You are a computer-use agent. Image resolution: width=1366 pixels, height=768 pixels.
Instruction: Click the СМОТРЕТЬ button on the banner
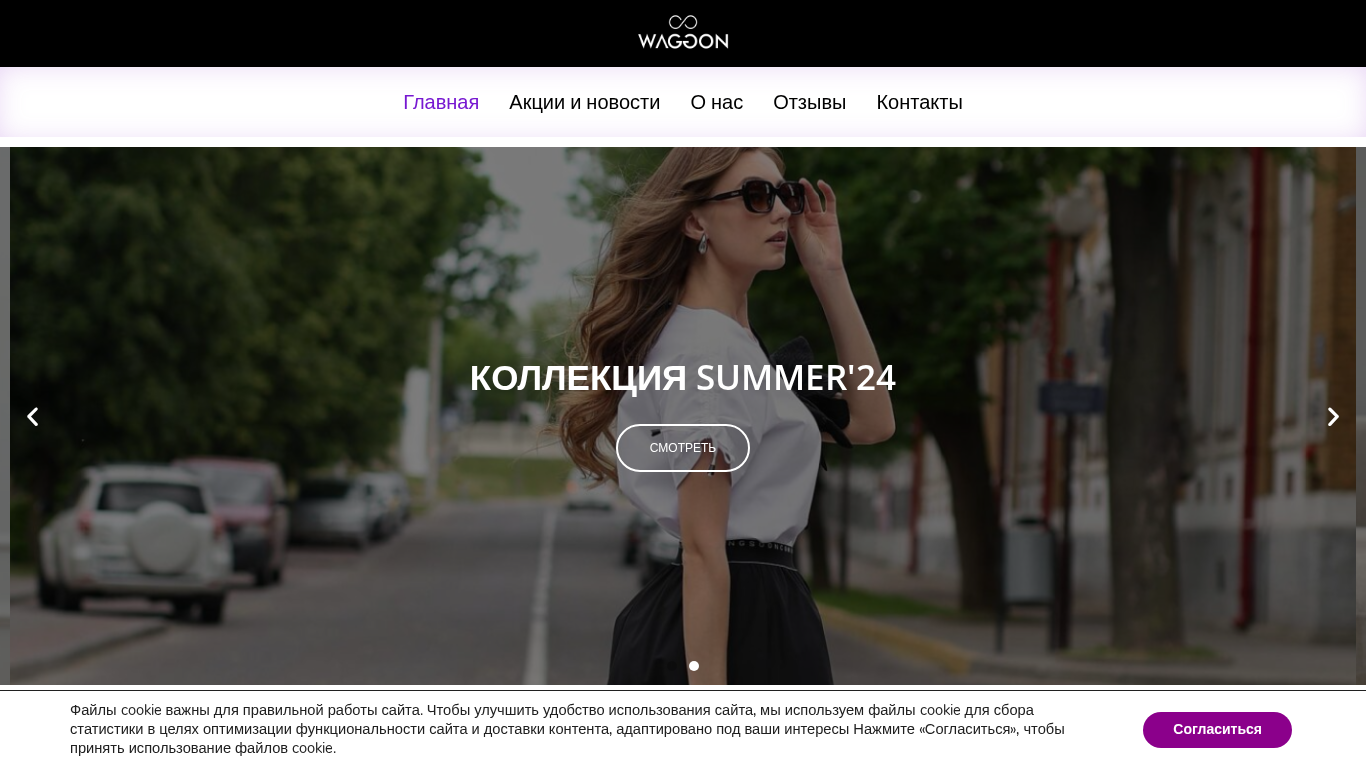pyautogui.click(x=683, y=448)
